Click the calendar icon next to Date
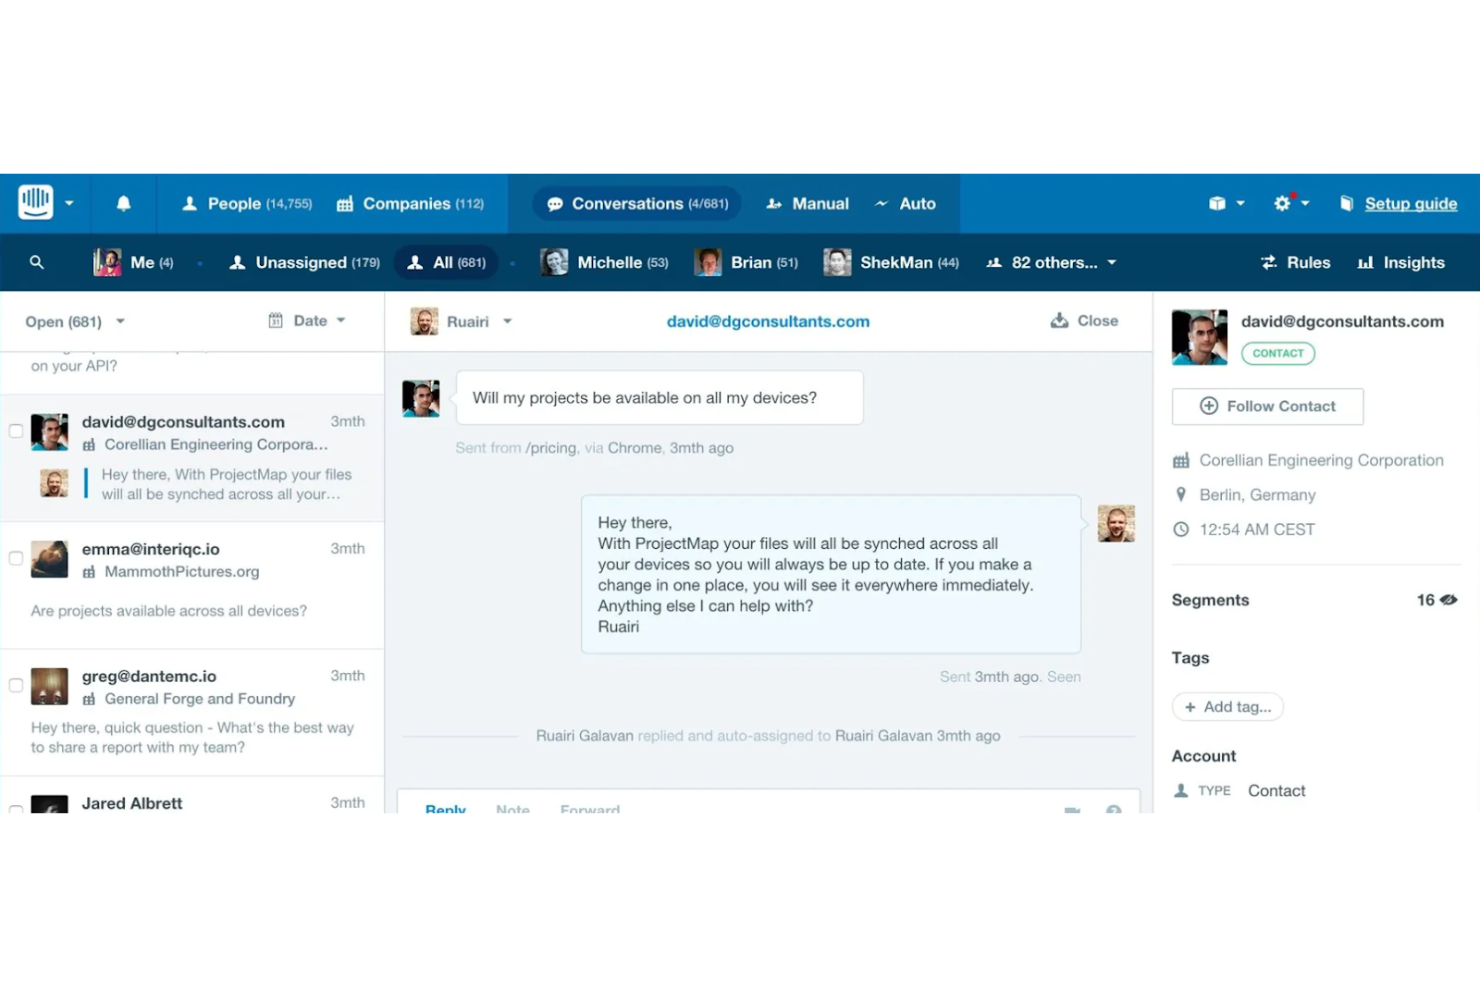This screenshot has width=1480, height=987. point(276,320)
